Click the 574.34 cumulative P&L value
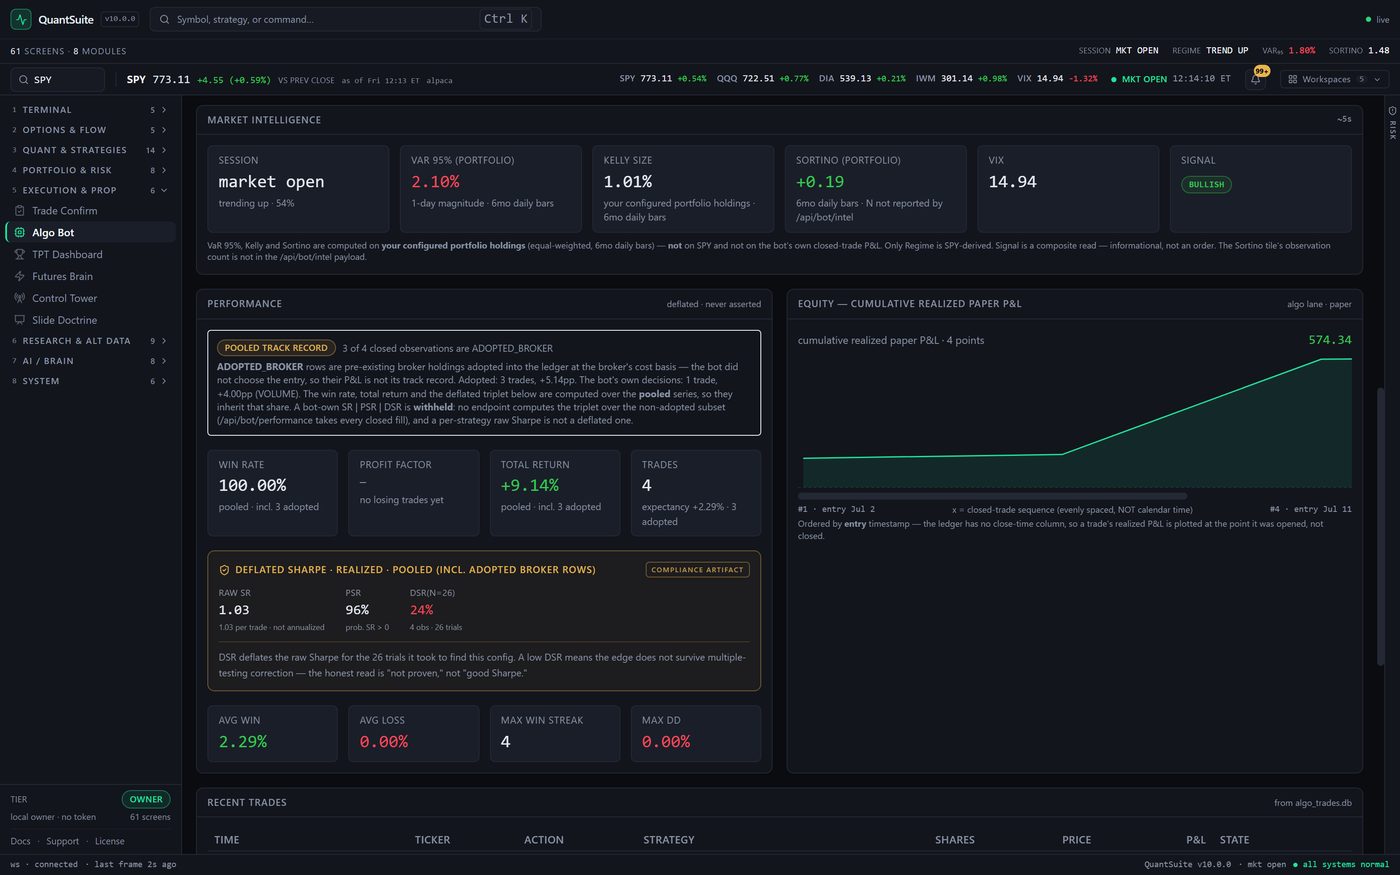Screen dimensions: 1400x875 tap(1329, 340)
